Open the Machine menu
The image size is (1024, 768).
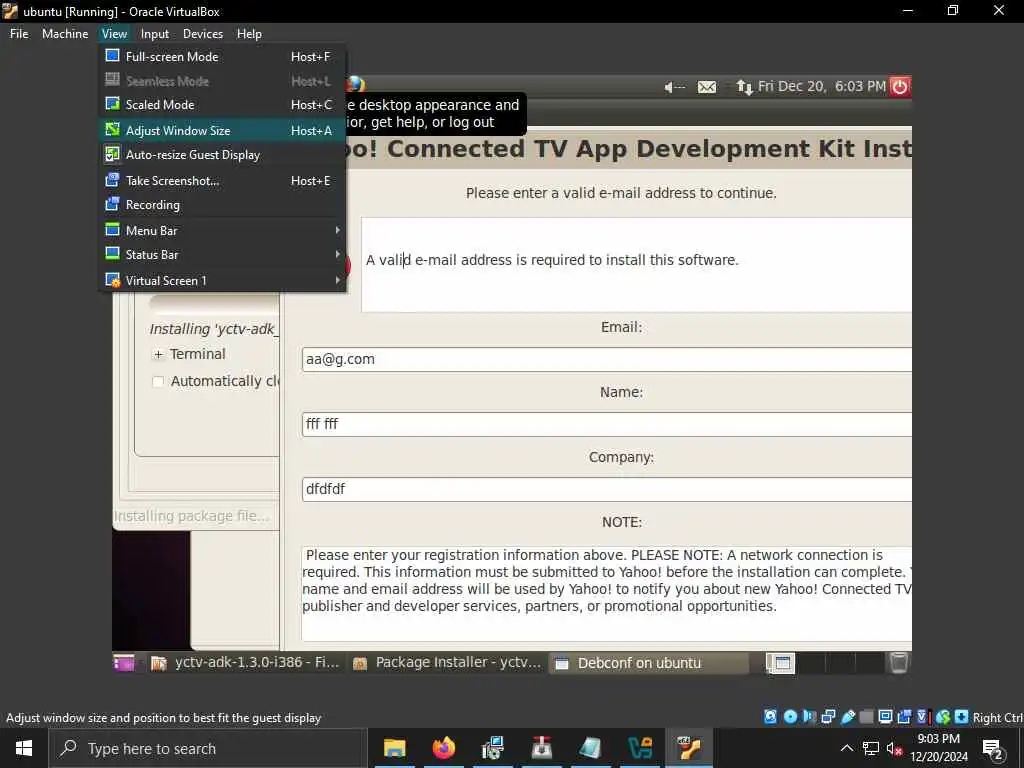click(65, 34)
